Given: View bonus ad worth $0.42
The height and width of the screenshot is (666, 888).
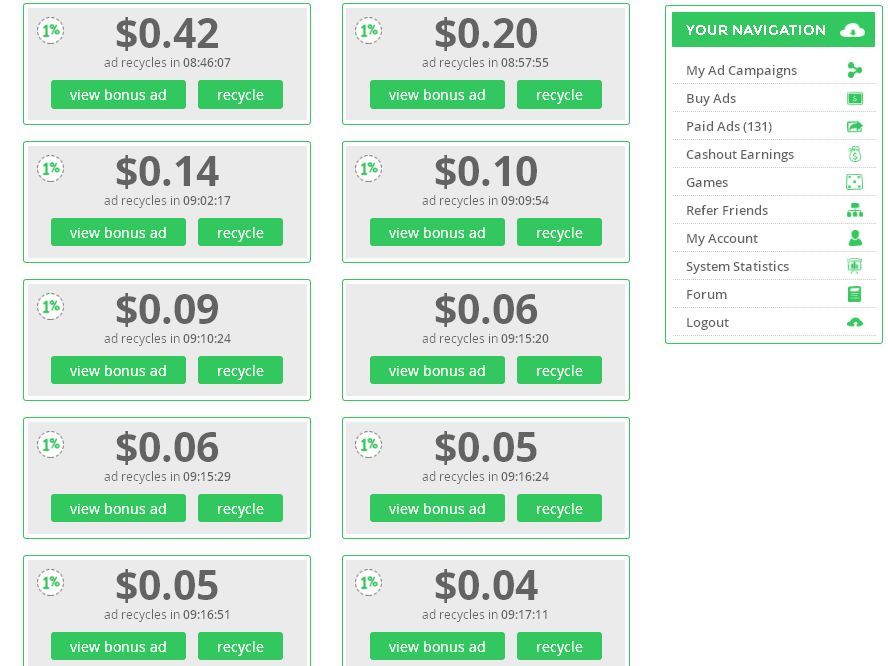Looking at the screenshot, I should 118,95.
